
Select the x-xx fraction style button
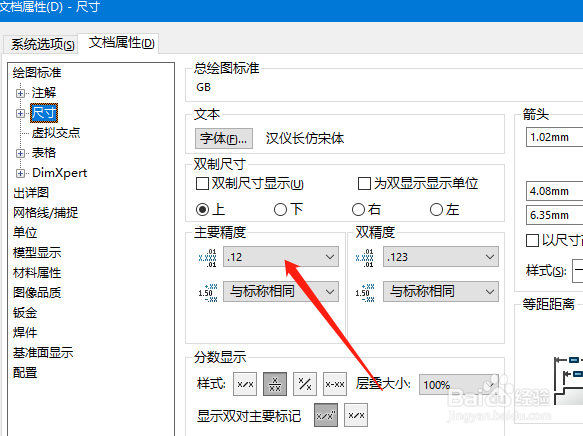335,384
